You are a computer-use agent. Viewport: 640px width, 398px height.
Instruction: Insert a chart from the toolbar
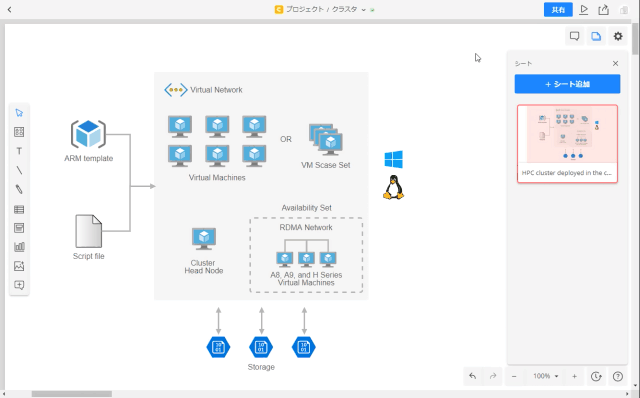pos(19,247)
